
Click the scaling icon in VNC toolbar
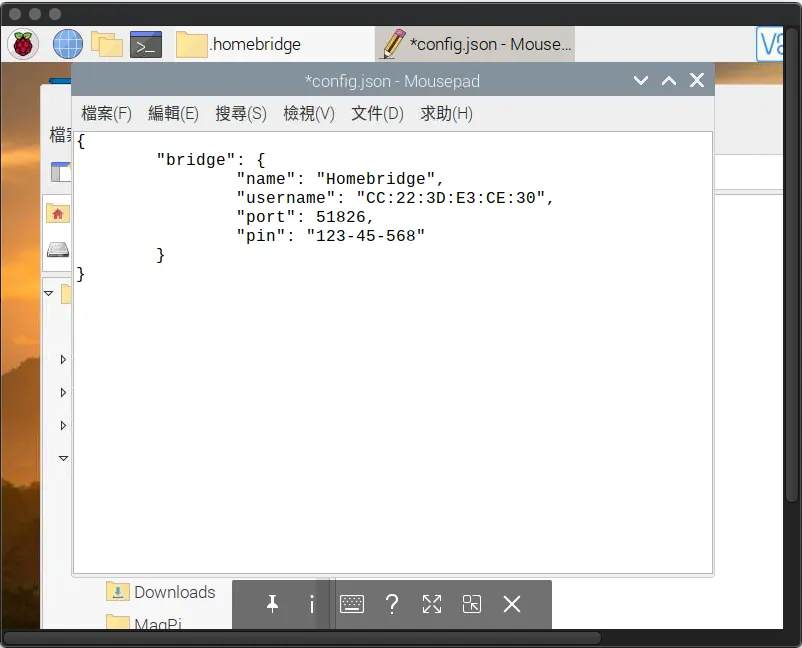[x=472, y=604]
